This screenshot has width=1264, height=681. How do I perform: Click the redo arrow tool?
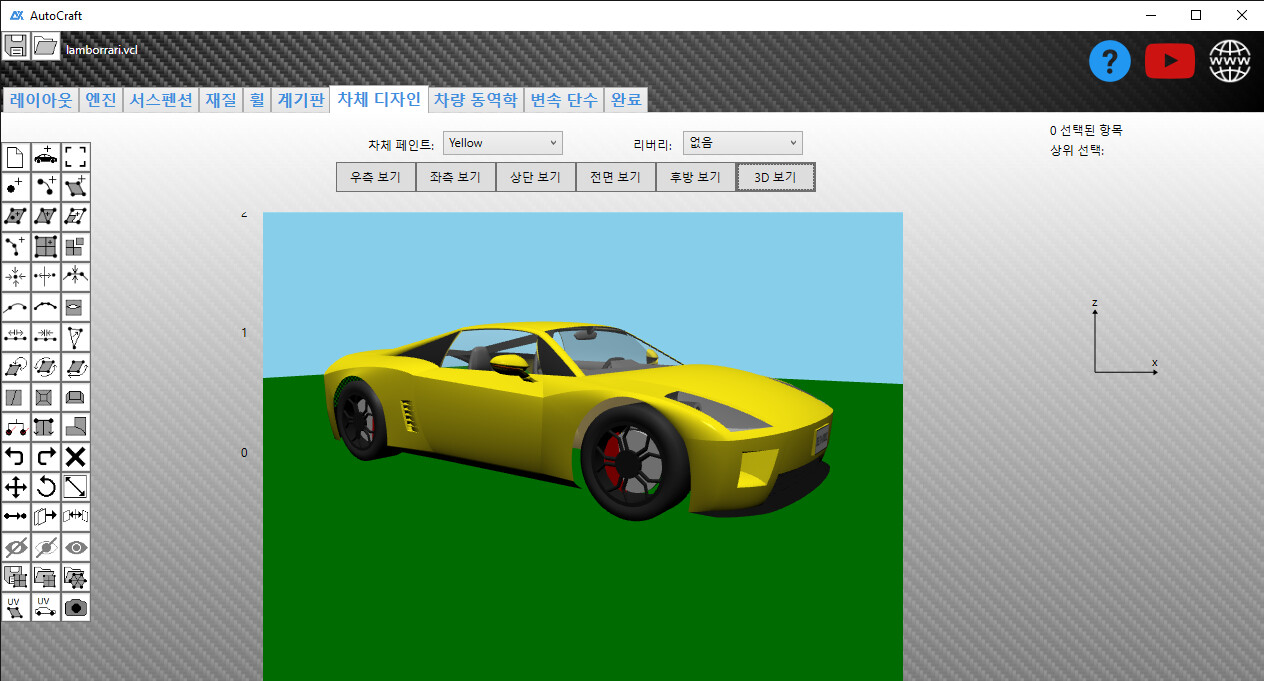(x=46, y=457)
